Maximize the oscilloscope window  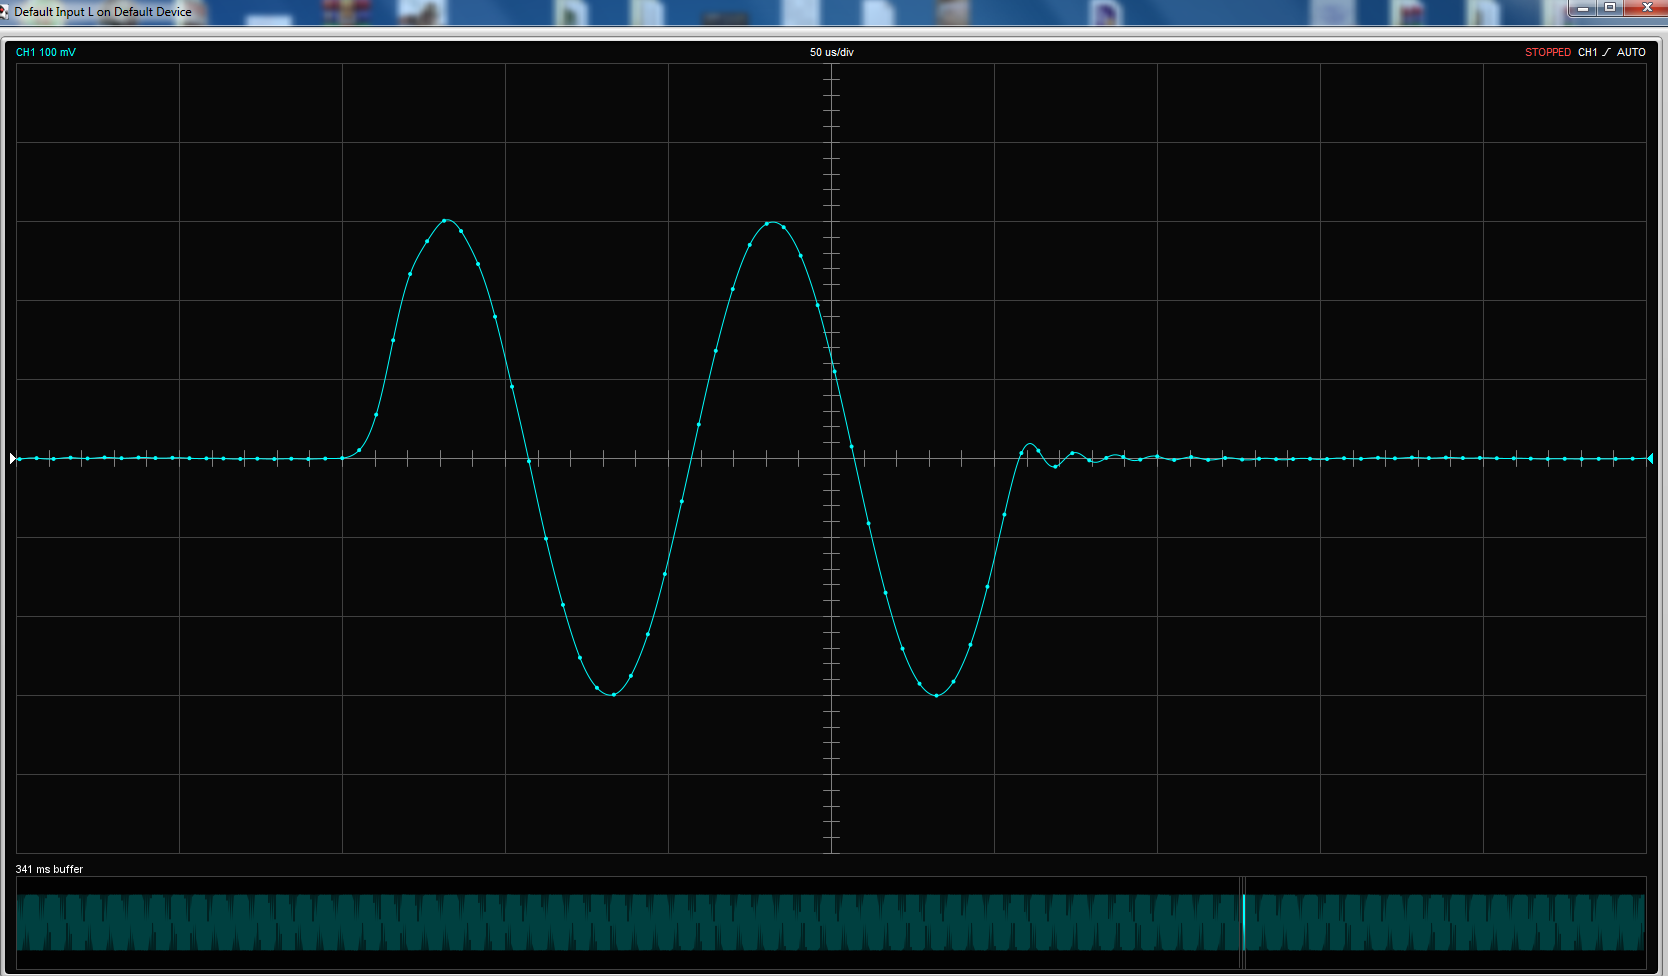point(1610,8)
